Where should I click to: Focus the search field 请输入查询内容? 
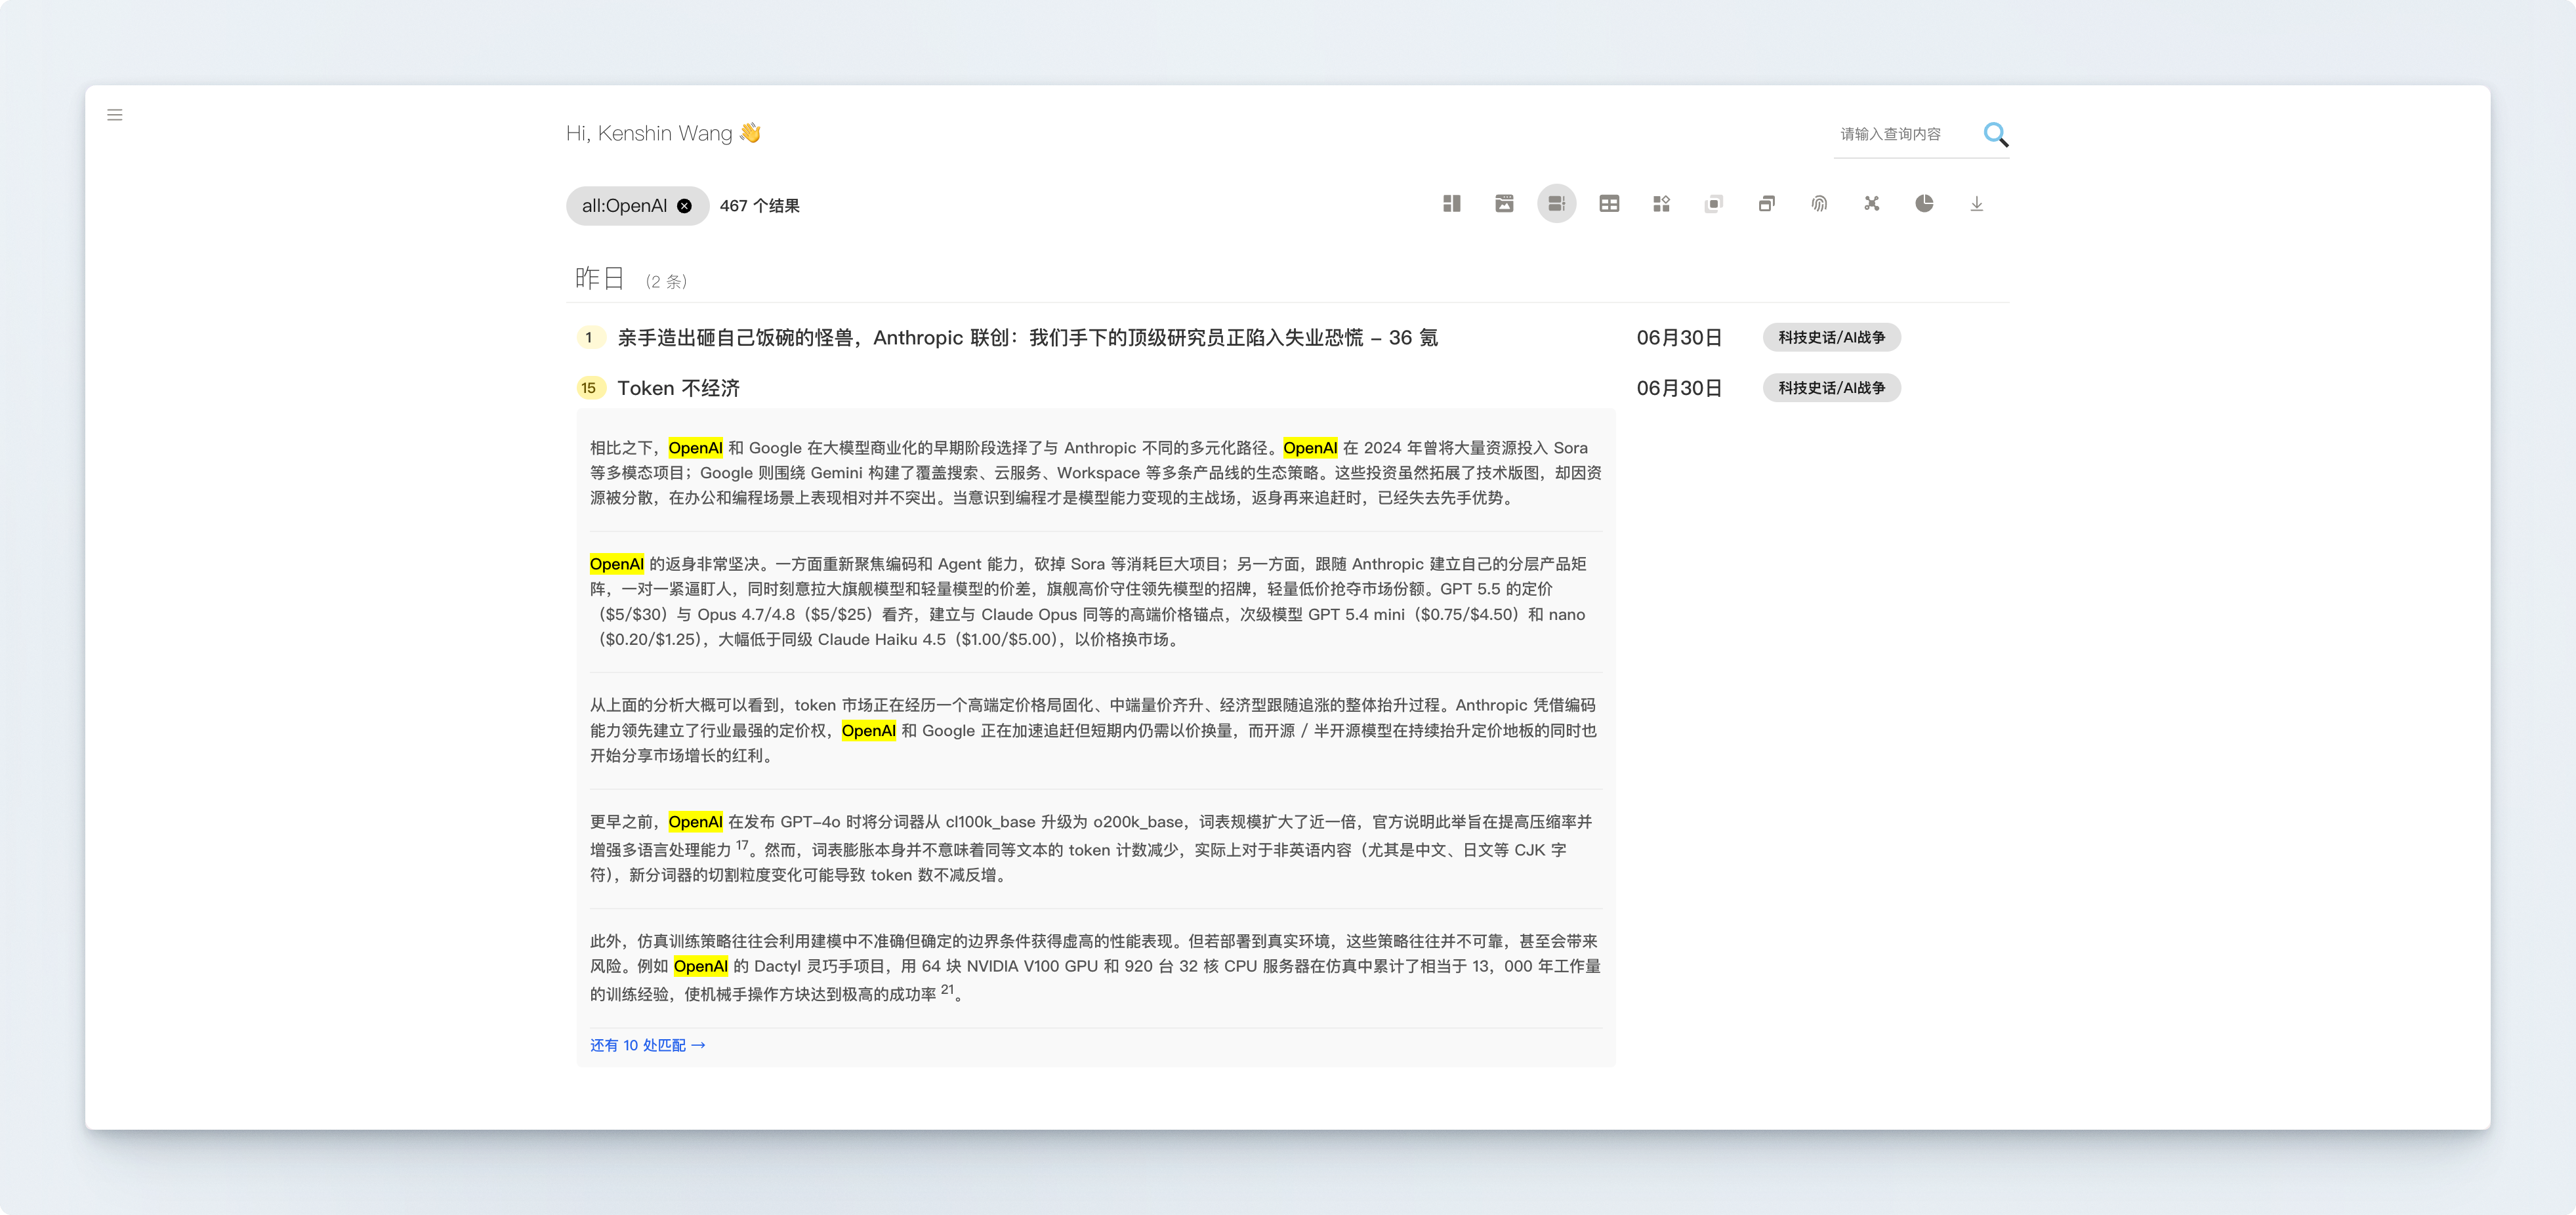tap(1904, 134)
